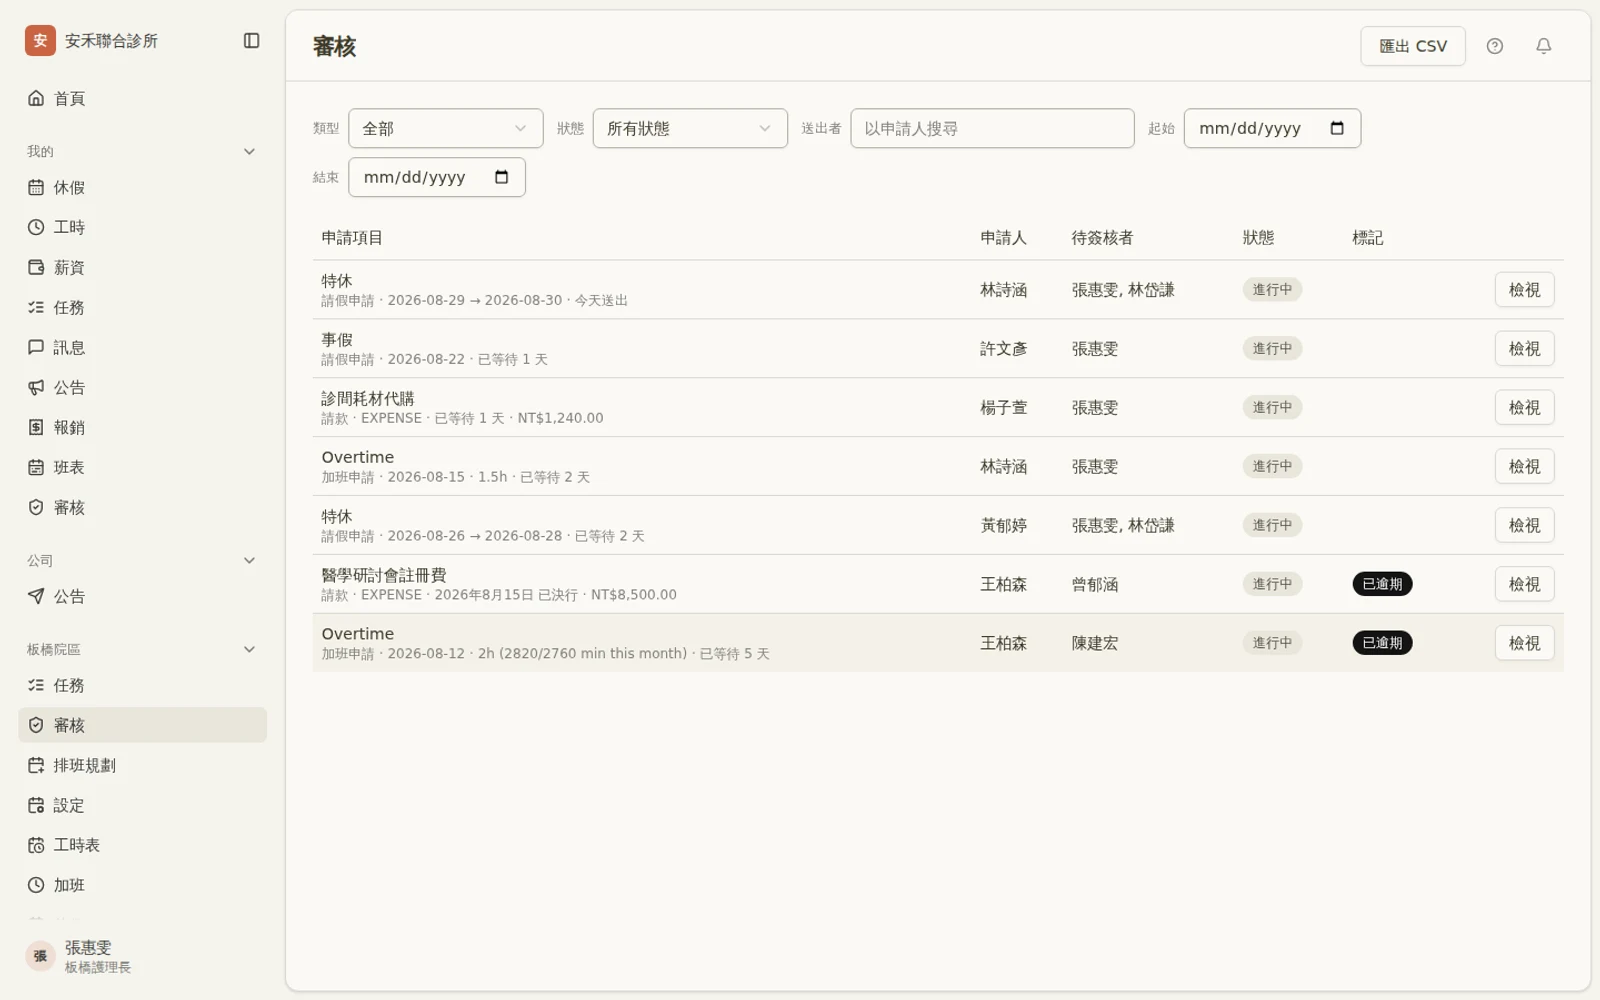
Task: Click the 安禾聯合診所 logo
Action: point(40,41)
